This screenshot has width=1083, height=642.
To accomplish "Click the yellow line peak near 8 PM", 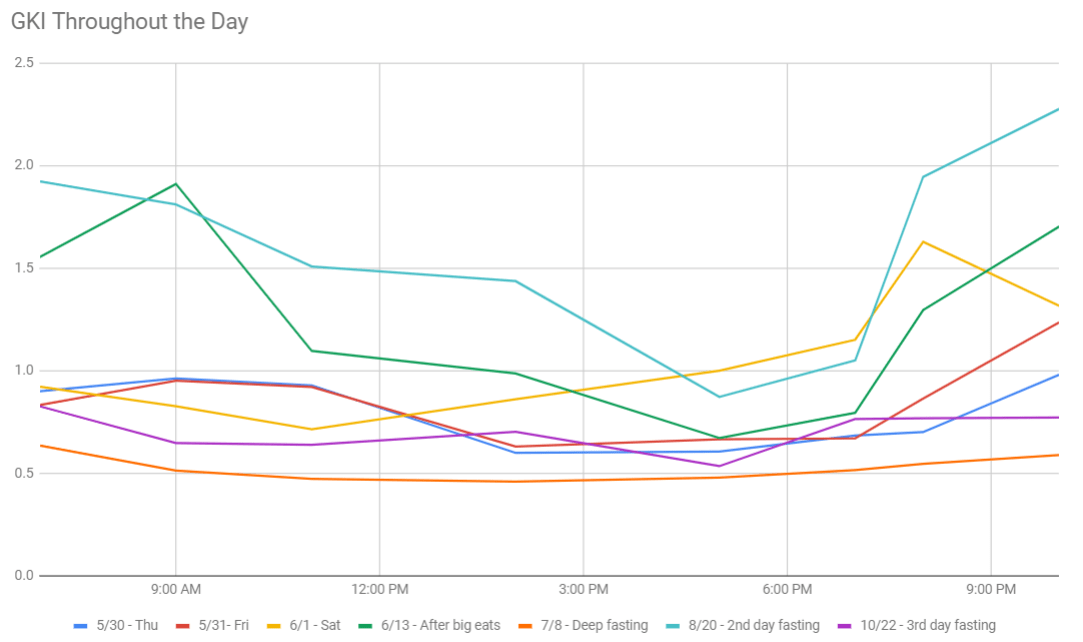I will [923, 242].
